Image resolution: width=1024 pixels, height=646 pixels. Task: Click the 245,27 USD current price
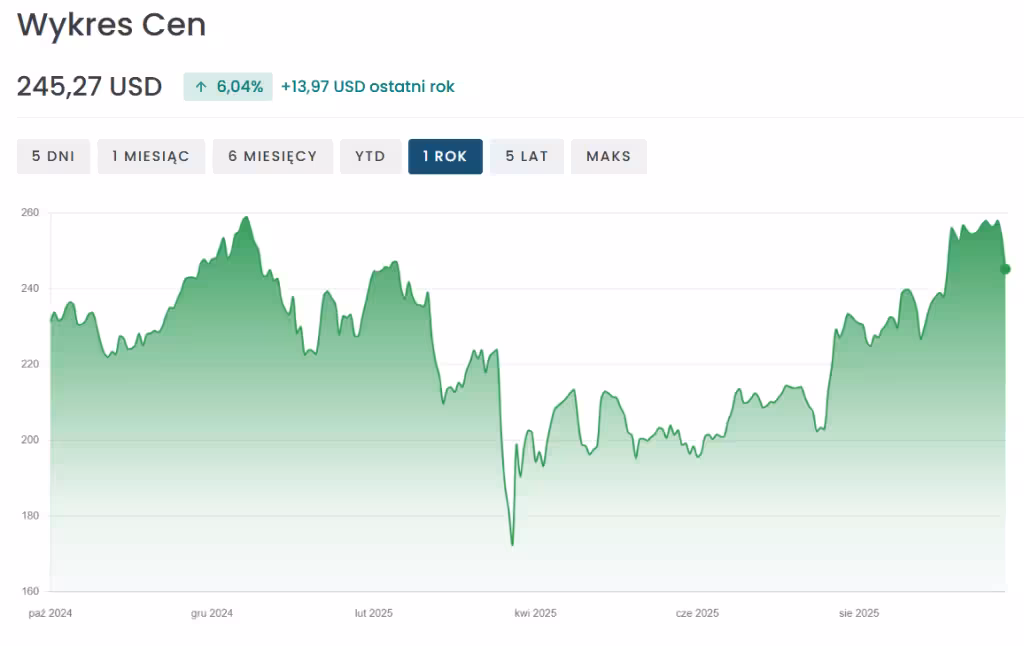click(89, 87)
